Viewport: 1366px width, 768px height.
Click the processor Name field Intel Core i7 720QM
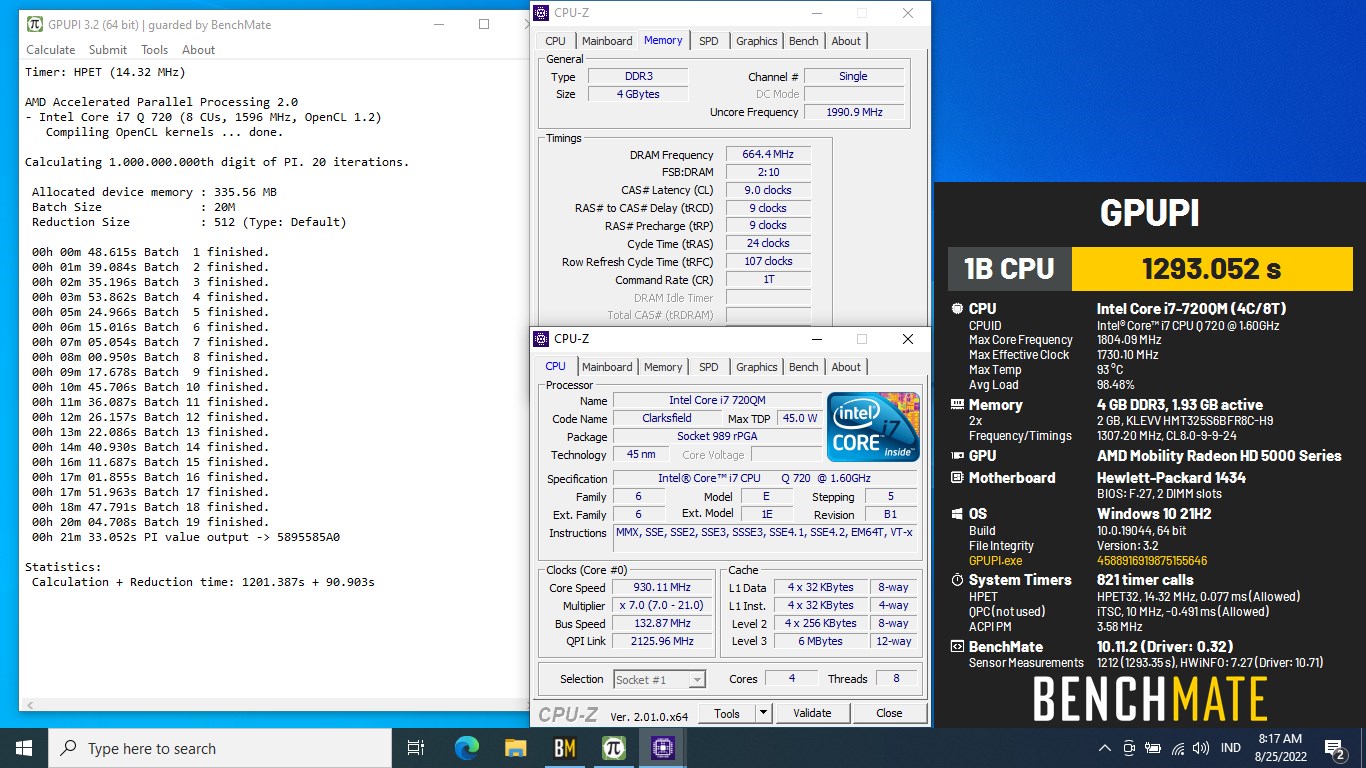(x=717, y=400)
